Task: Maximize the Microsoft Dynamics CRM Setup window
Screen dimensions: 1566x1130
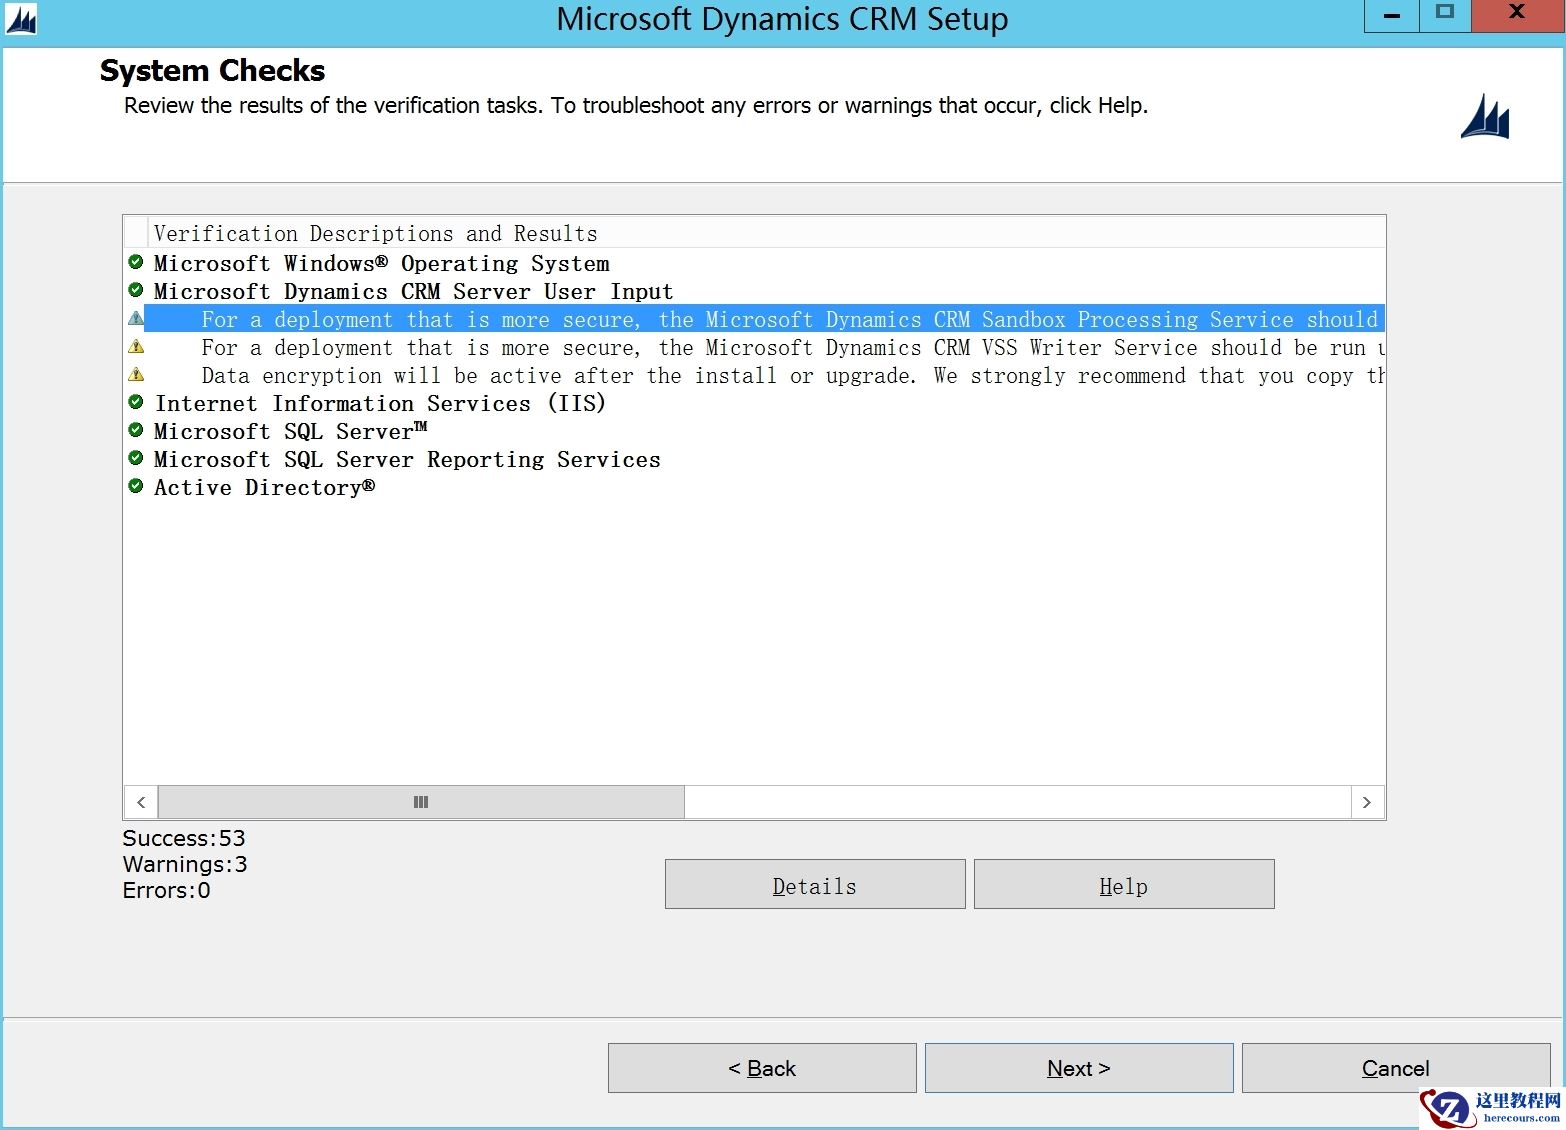Action: 1445,15
